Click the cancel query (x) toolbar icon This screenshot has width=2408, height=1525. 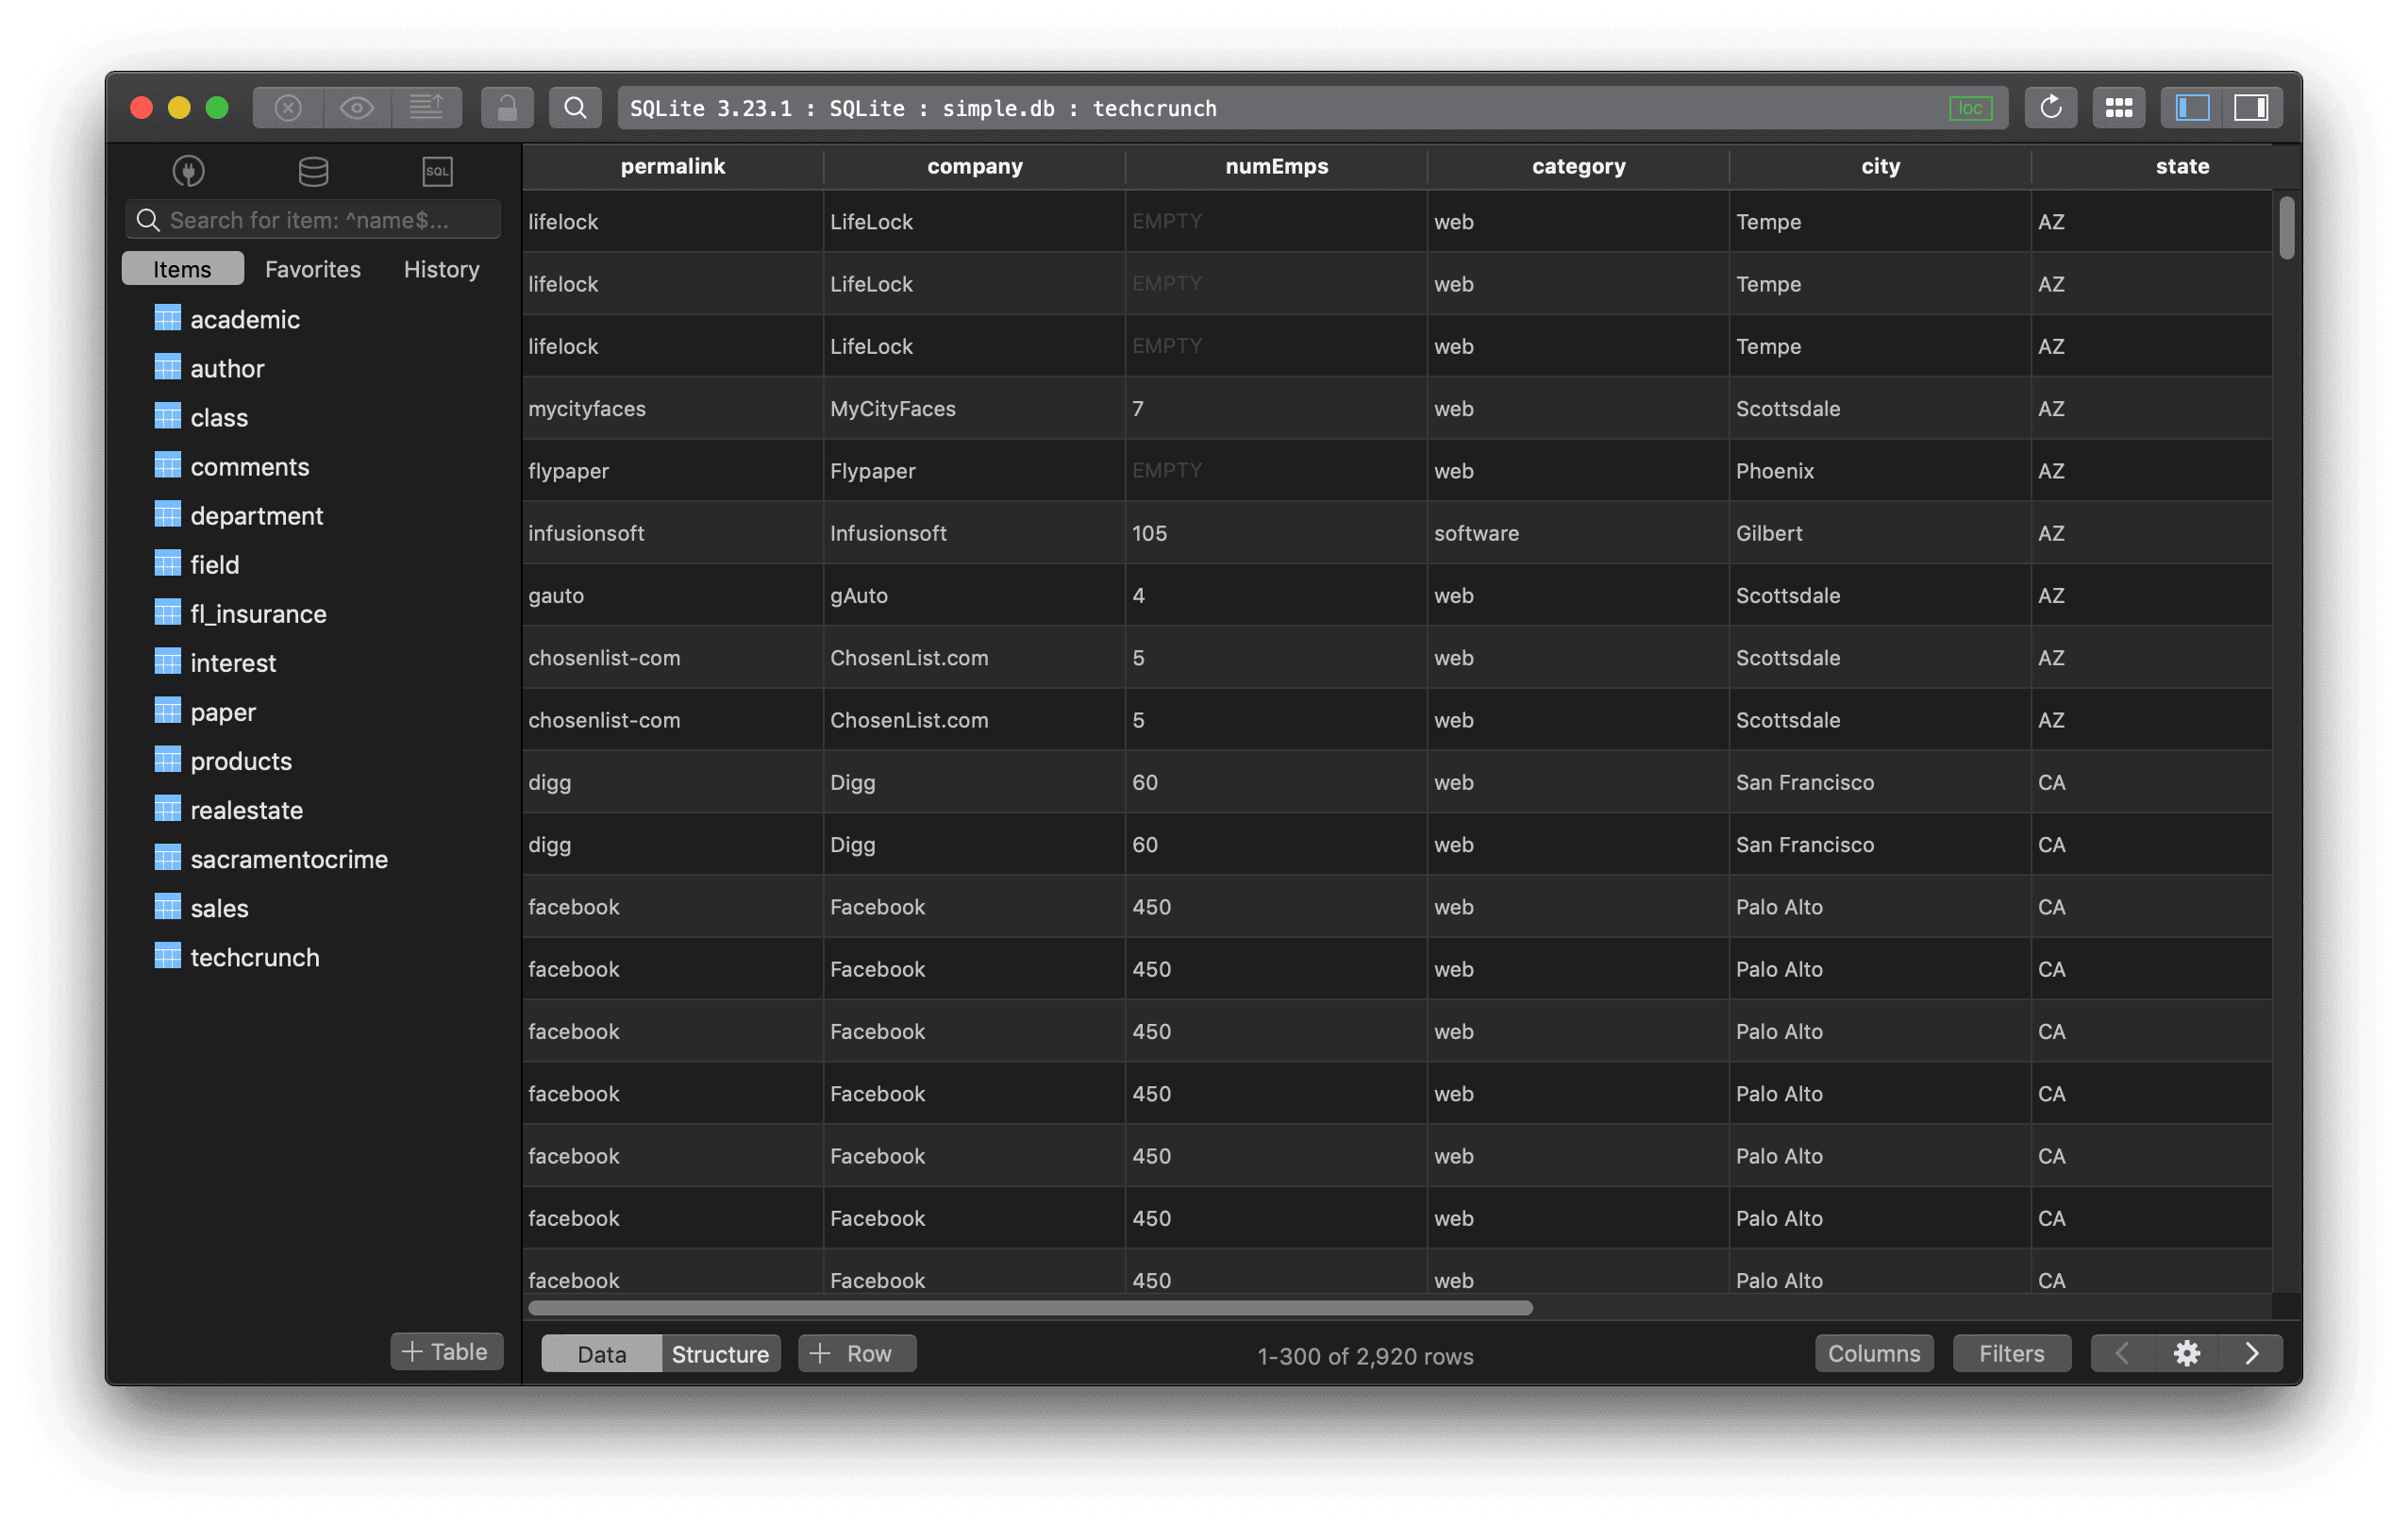pos(288,108)
